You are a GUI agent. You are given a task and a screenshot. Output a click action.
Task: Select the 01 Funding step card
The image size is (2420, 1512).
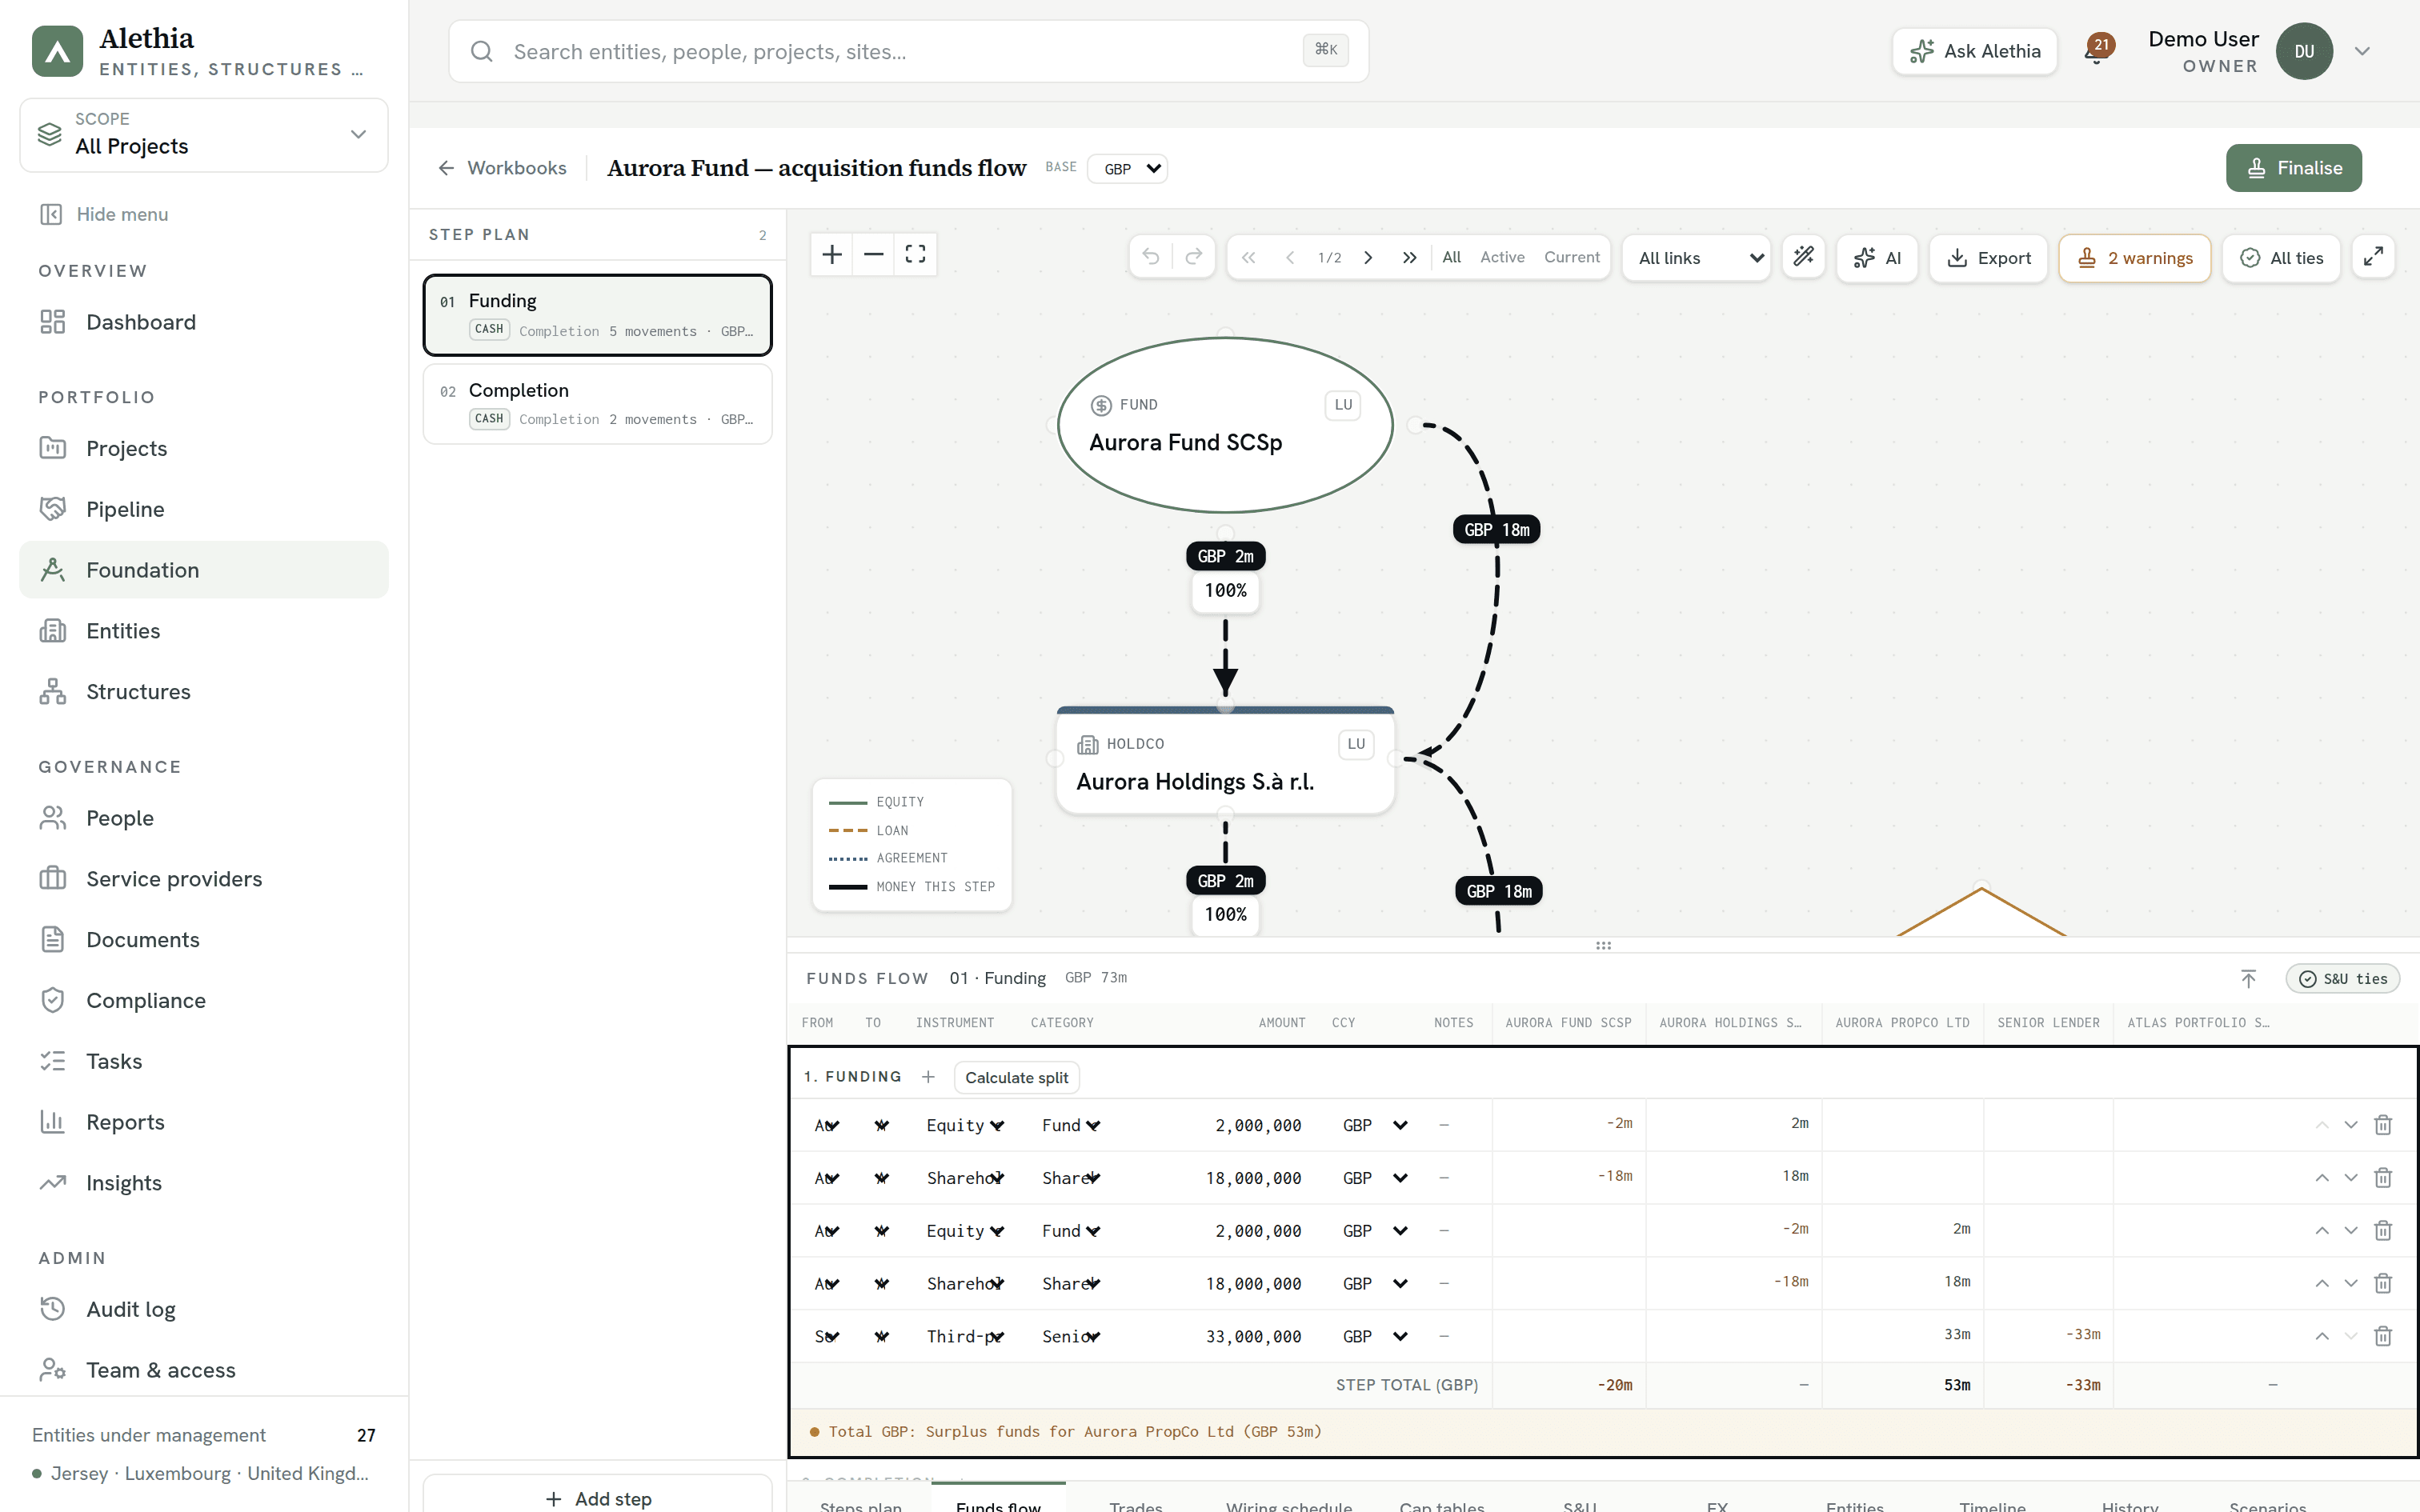(598, 315)
